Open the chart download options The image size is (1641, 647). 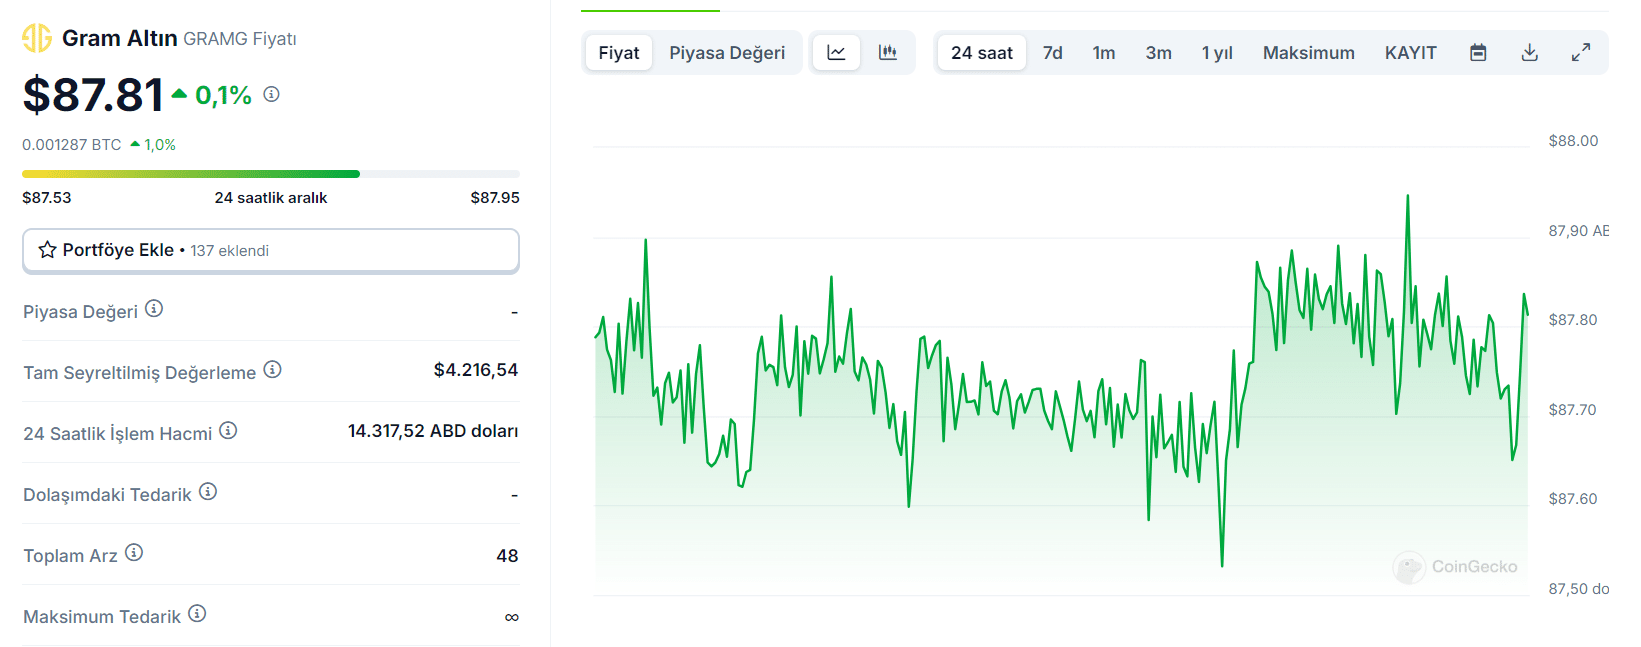pyautogui.click(x=1529, y=53)
